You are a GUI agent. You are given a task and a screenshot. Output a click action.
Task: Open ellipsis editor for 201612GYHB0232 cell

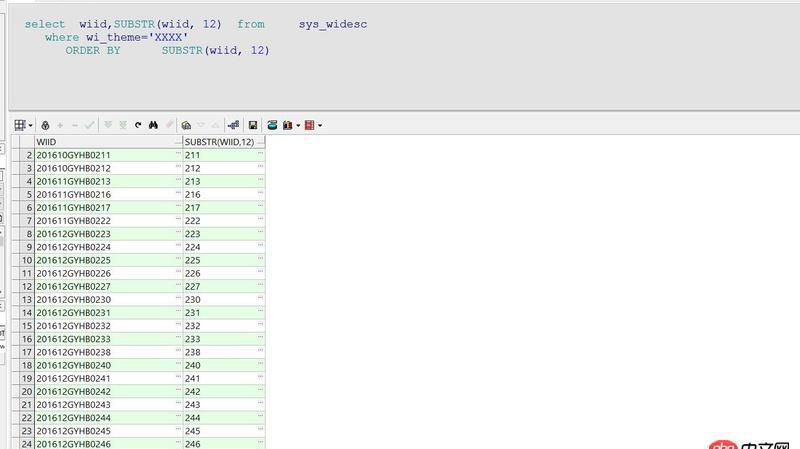[178, 323]
